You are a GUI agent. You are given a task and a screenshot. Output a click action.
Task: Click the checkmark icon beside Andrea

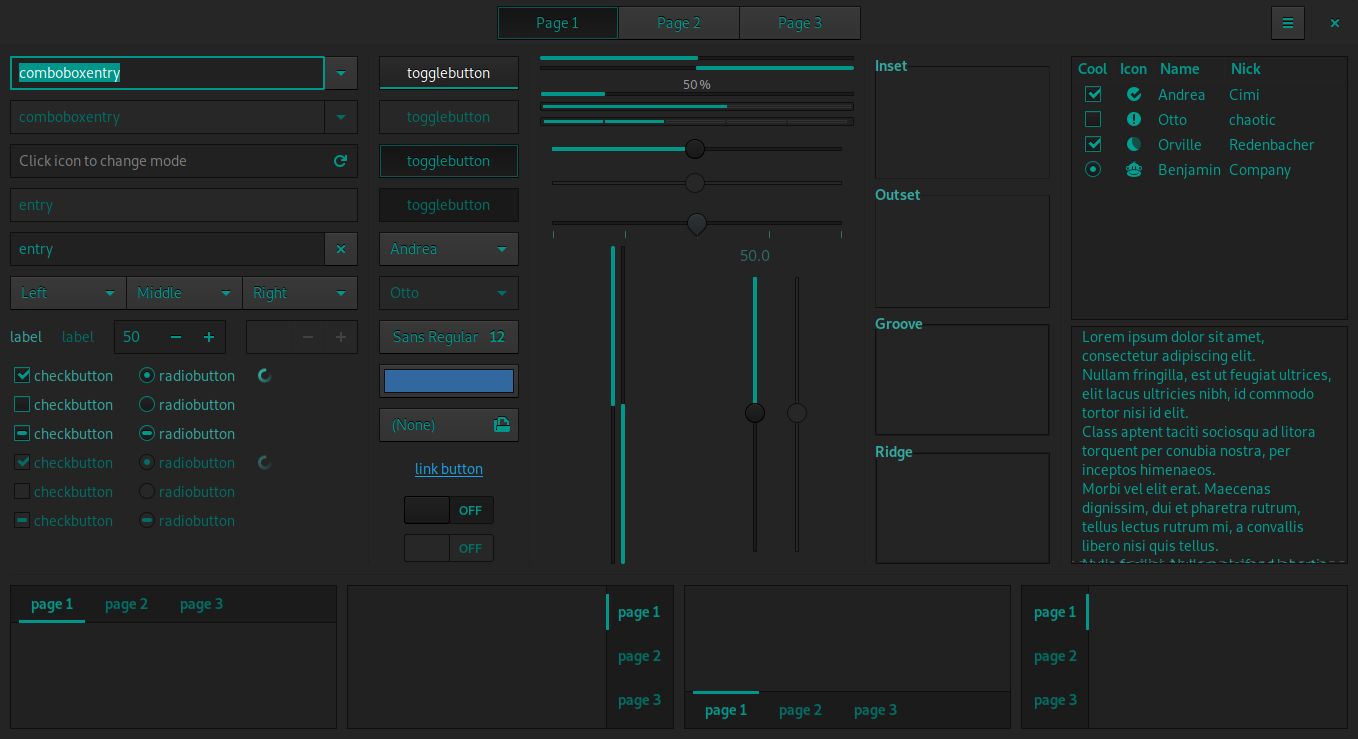tap(1134, 95)
